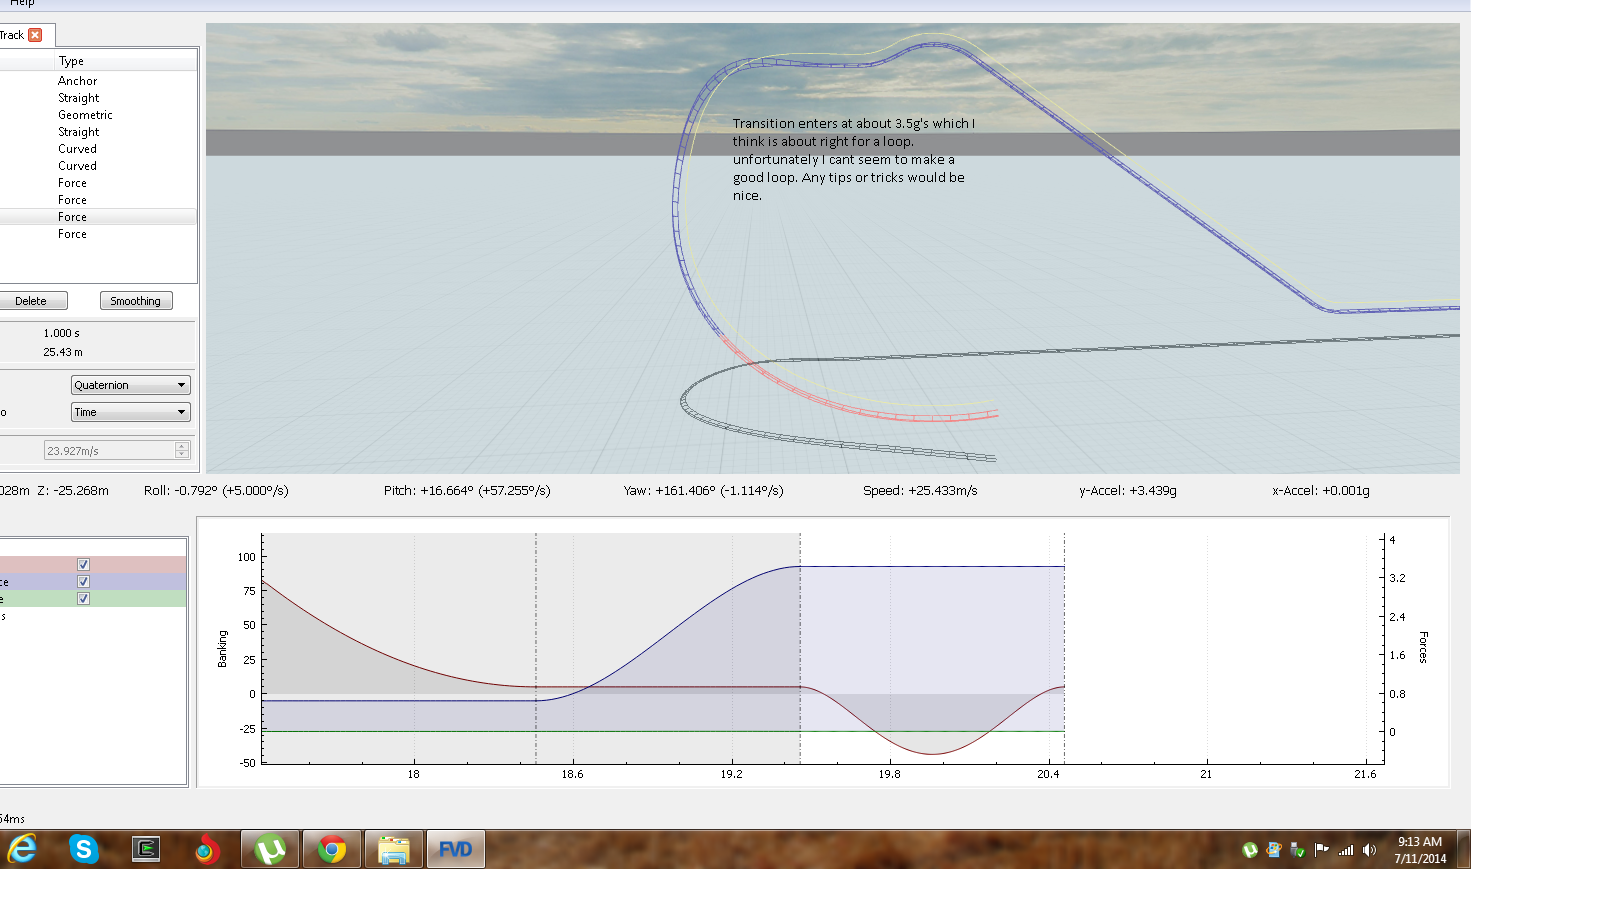Viewport: 1600px width, 900px height.
Task: Open Windows Explorer folder icon in taskbar
Action: click(394, 849)
